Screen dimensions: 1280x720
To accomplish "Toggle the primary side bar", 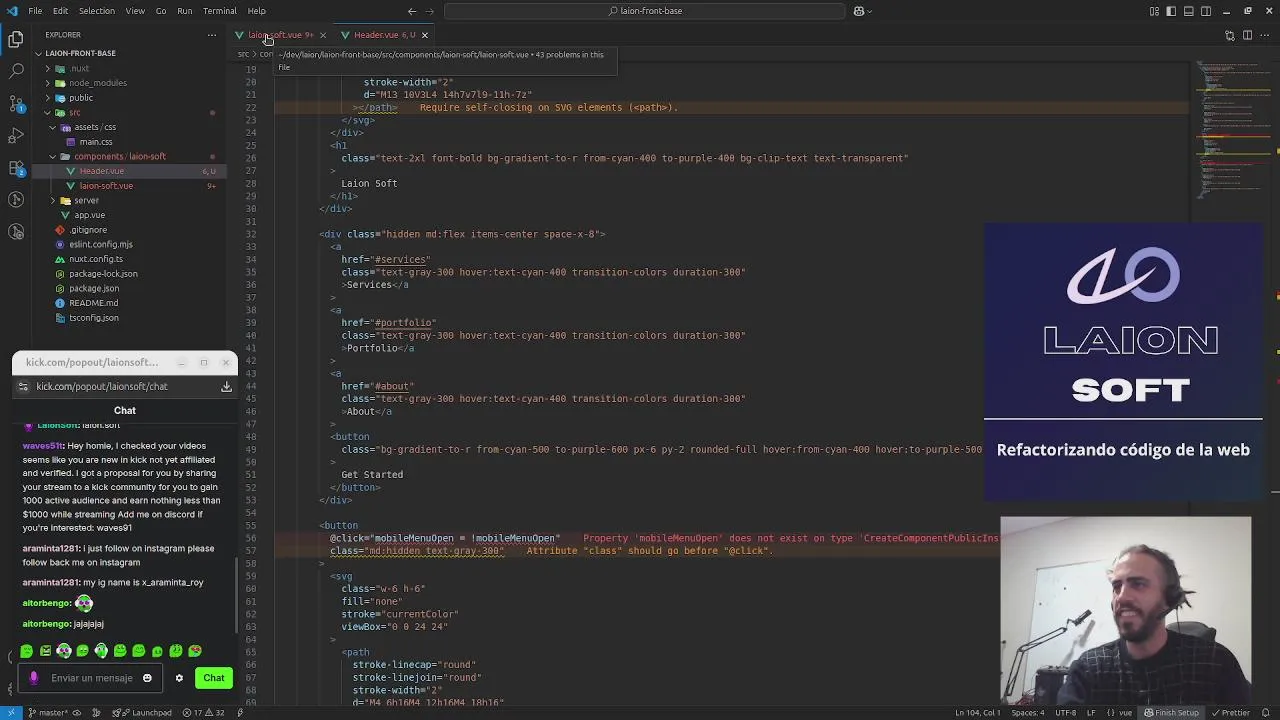I will 1172,11.
